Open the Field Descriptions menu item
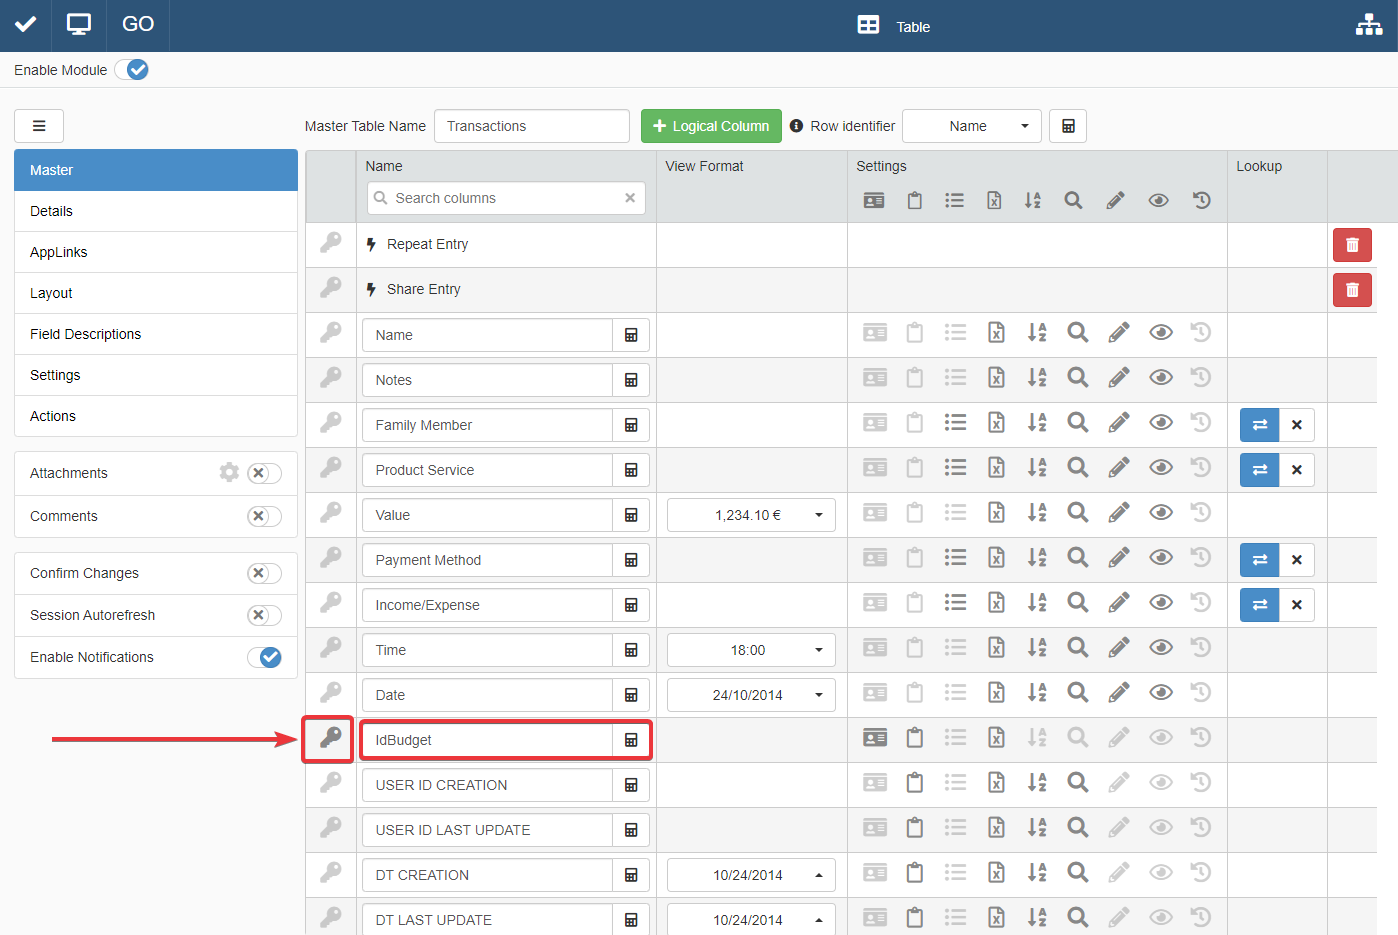Image resolution: width=1398 pixels, height=935 pixels. [86, 334]
